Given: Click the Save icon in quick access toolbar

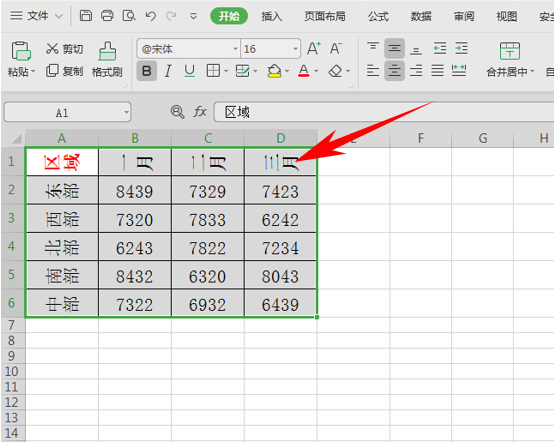Looking at the screenshot, I should tap(86, 16).
